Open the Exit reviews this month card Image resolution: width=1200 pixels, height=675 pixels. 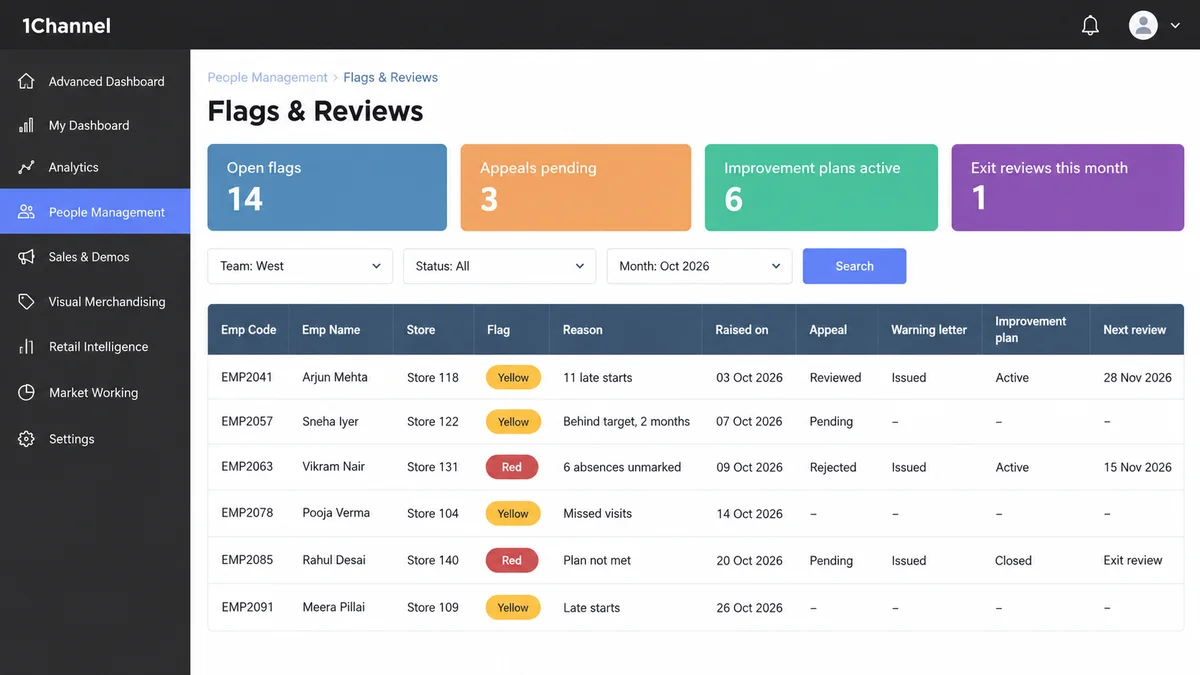pyautogui.click(x=1067, y=188)
